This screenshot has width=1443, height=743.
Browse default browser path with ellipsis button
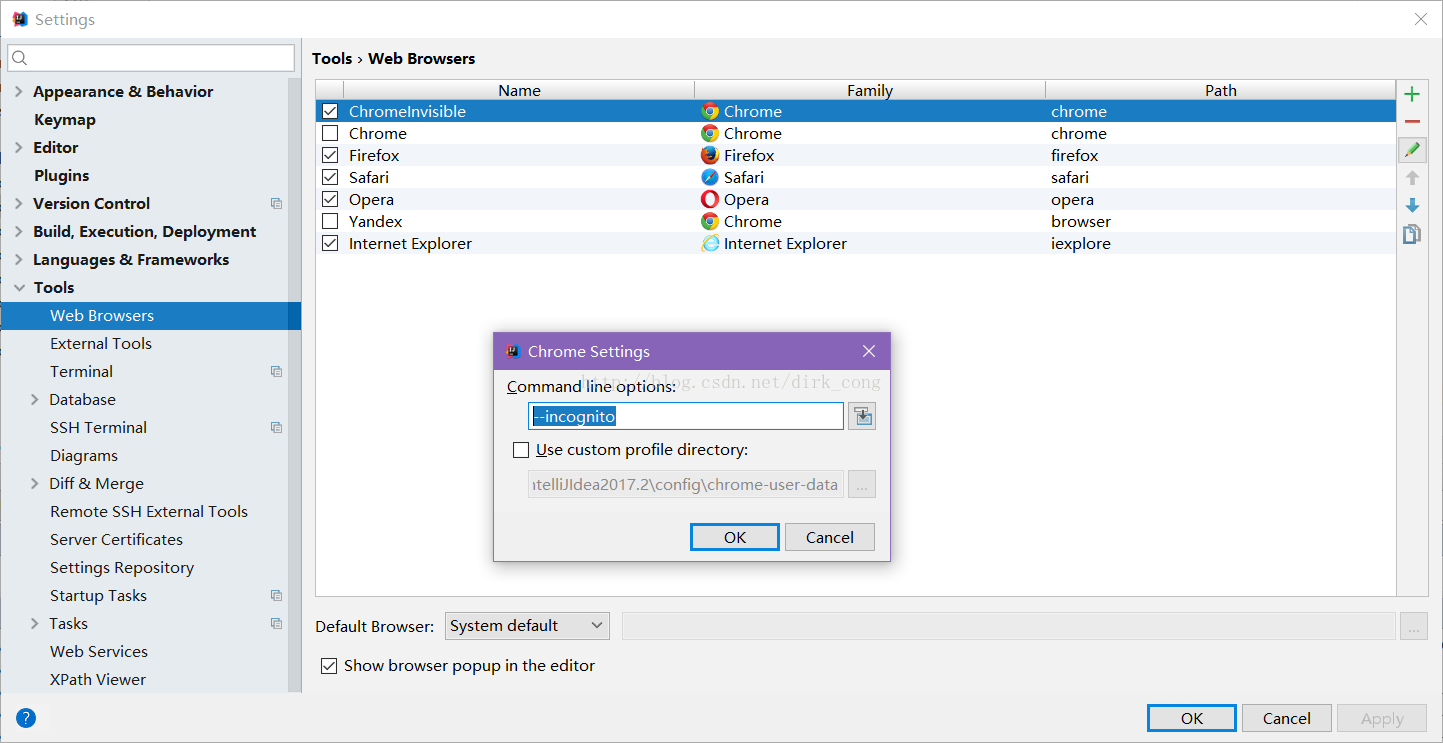pyautogui.click(x=1414, y=626)
